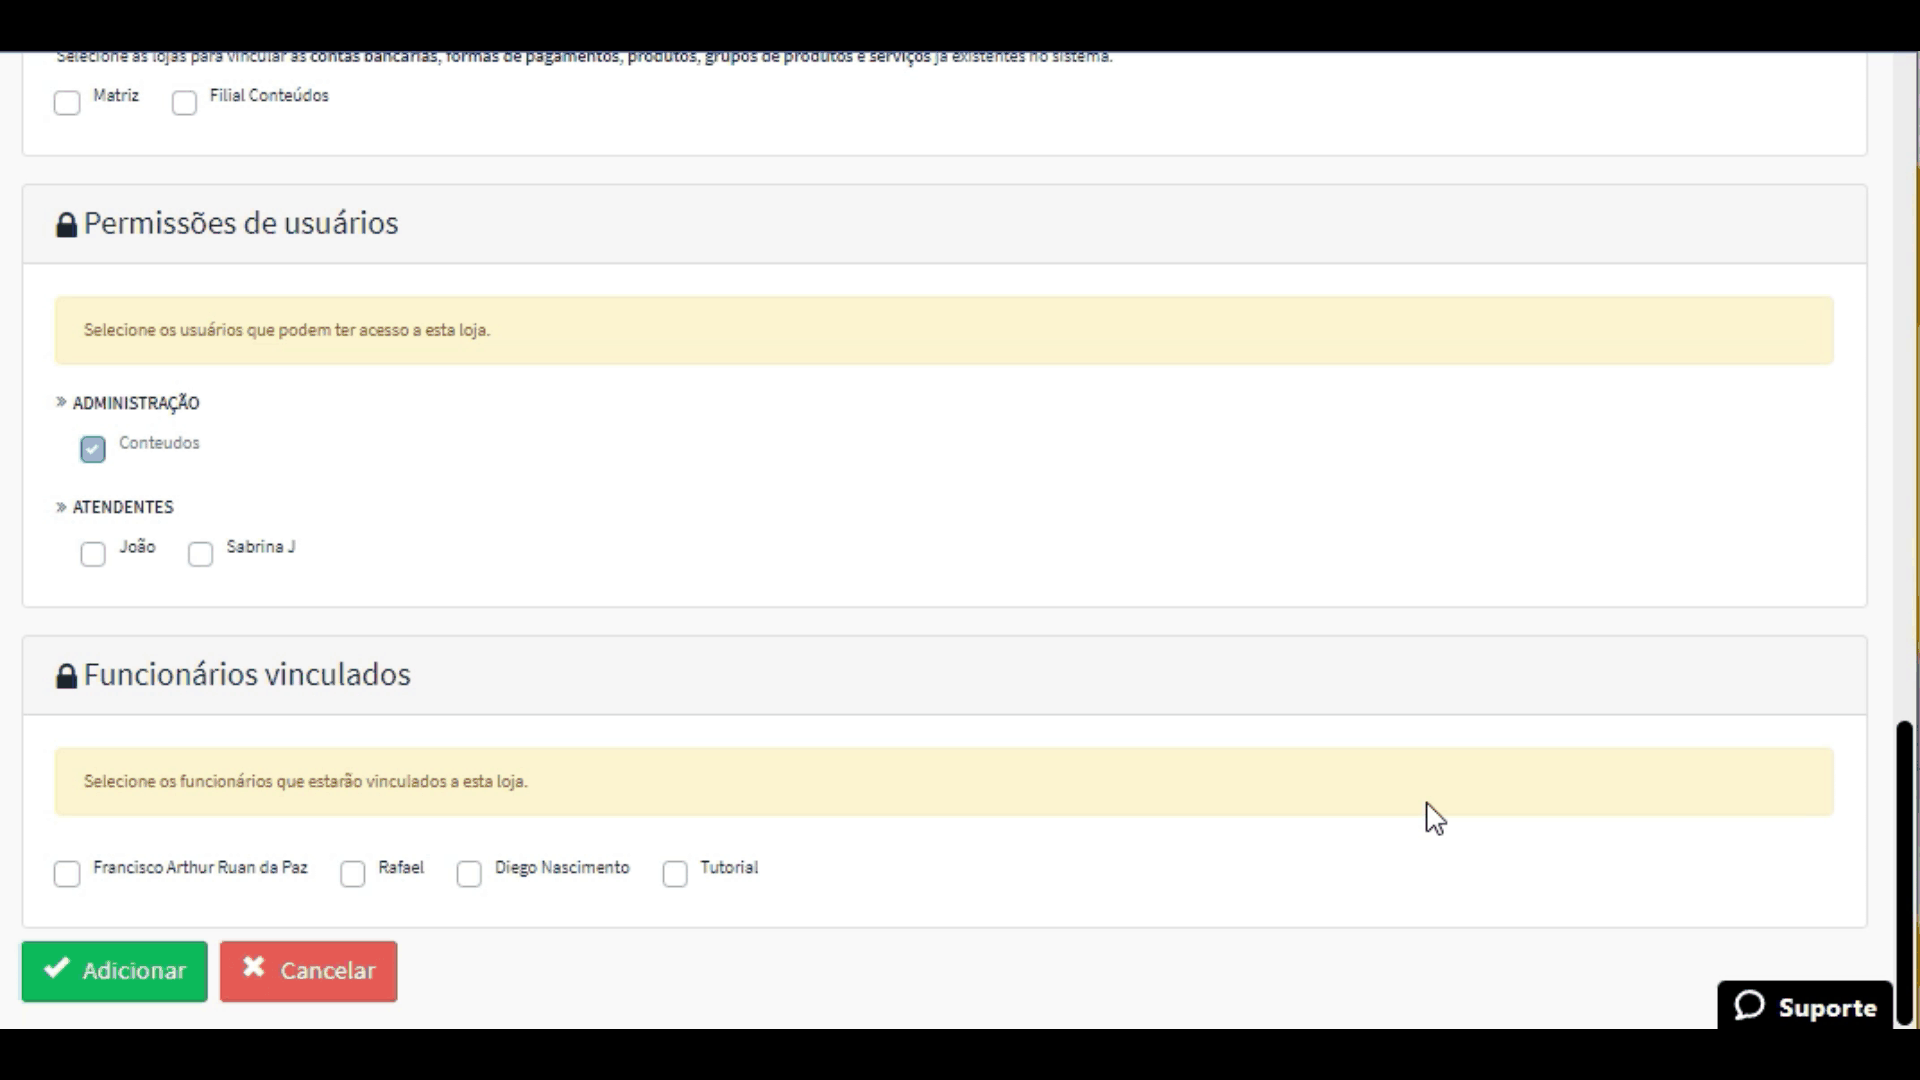
Task: Check the Matriz store checkbox
Action: 67,103
